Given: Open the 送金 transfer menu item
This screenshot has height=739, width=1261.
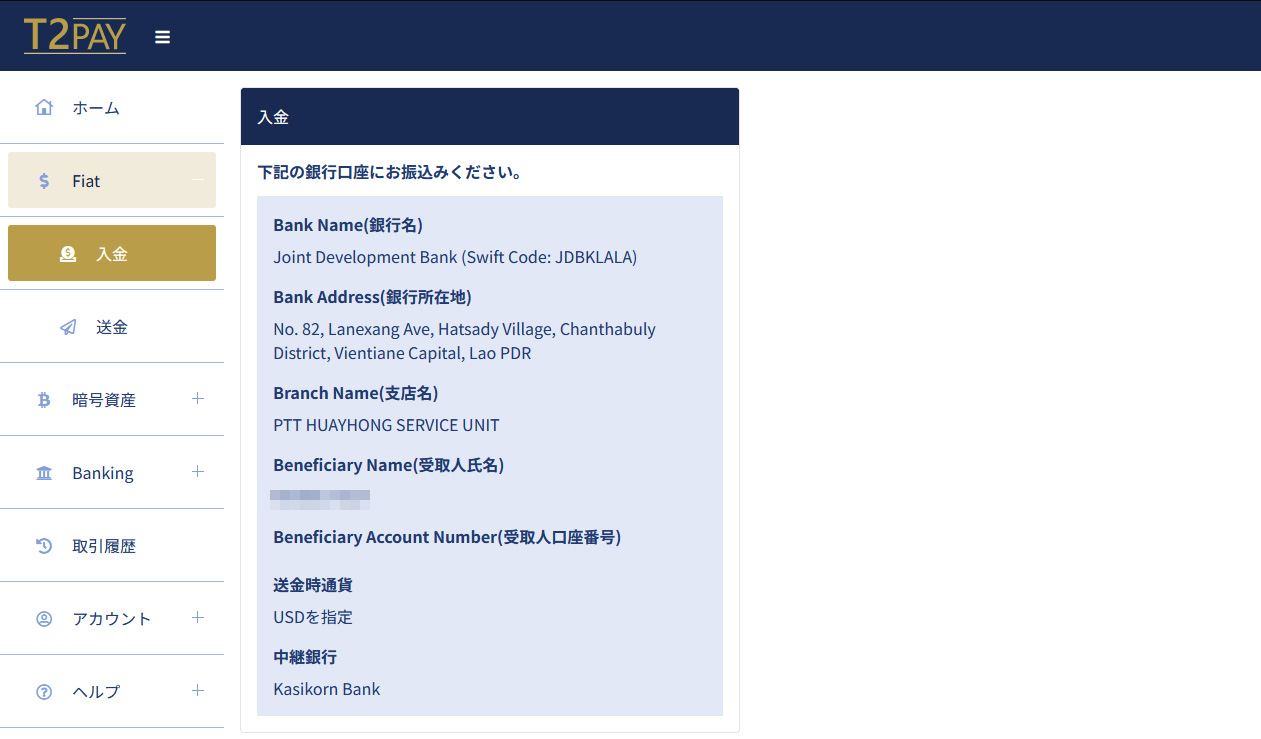Looking at the screenshot, I should coord(112,326).
